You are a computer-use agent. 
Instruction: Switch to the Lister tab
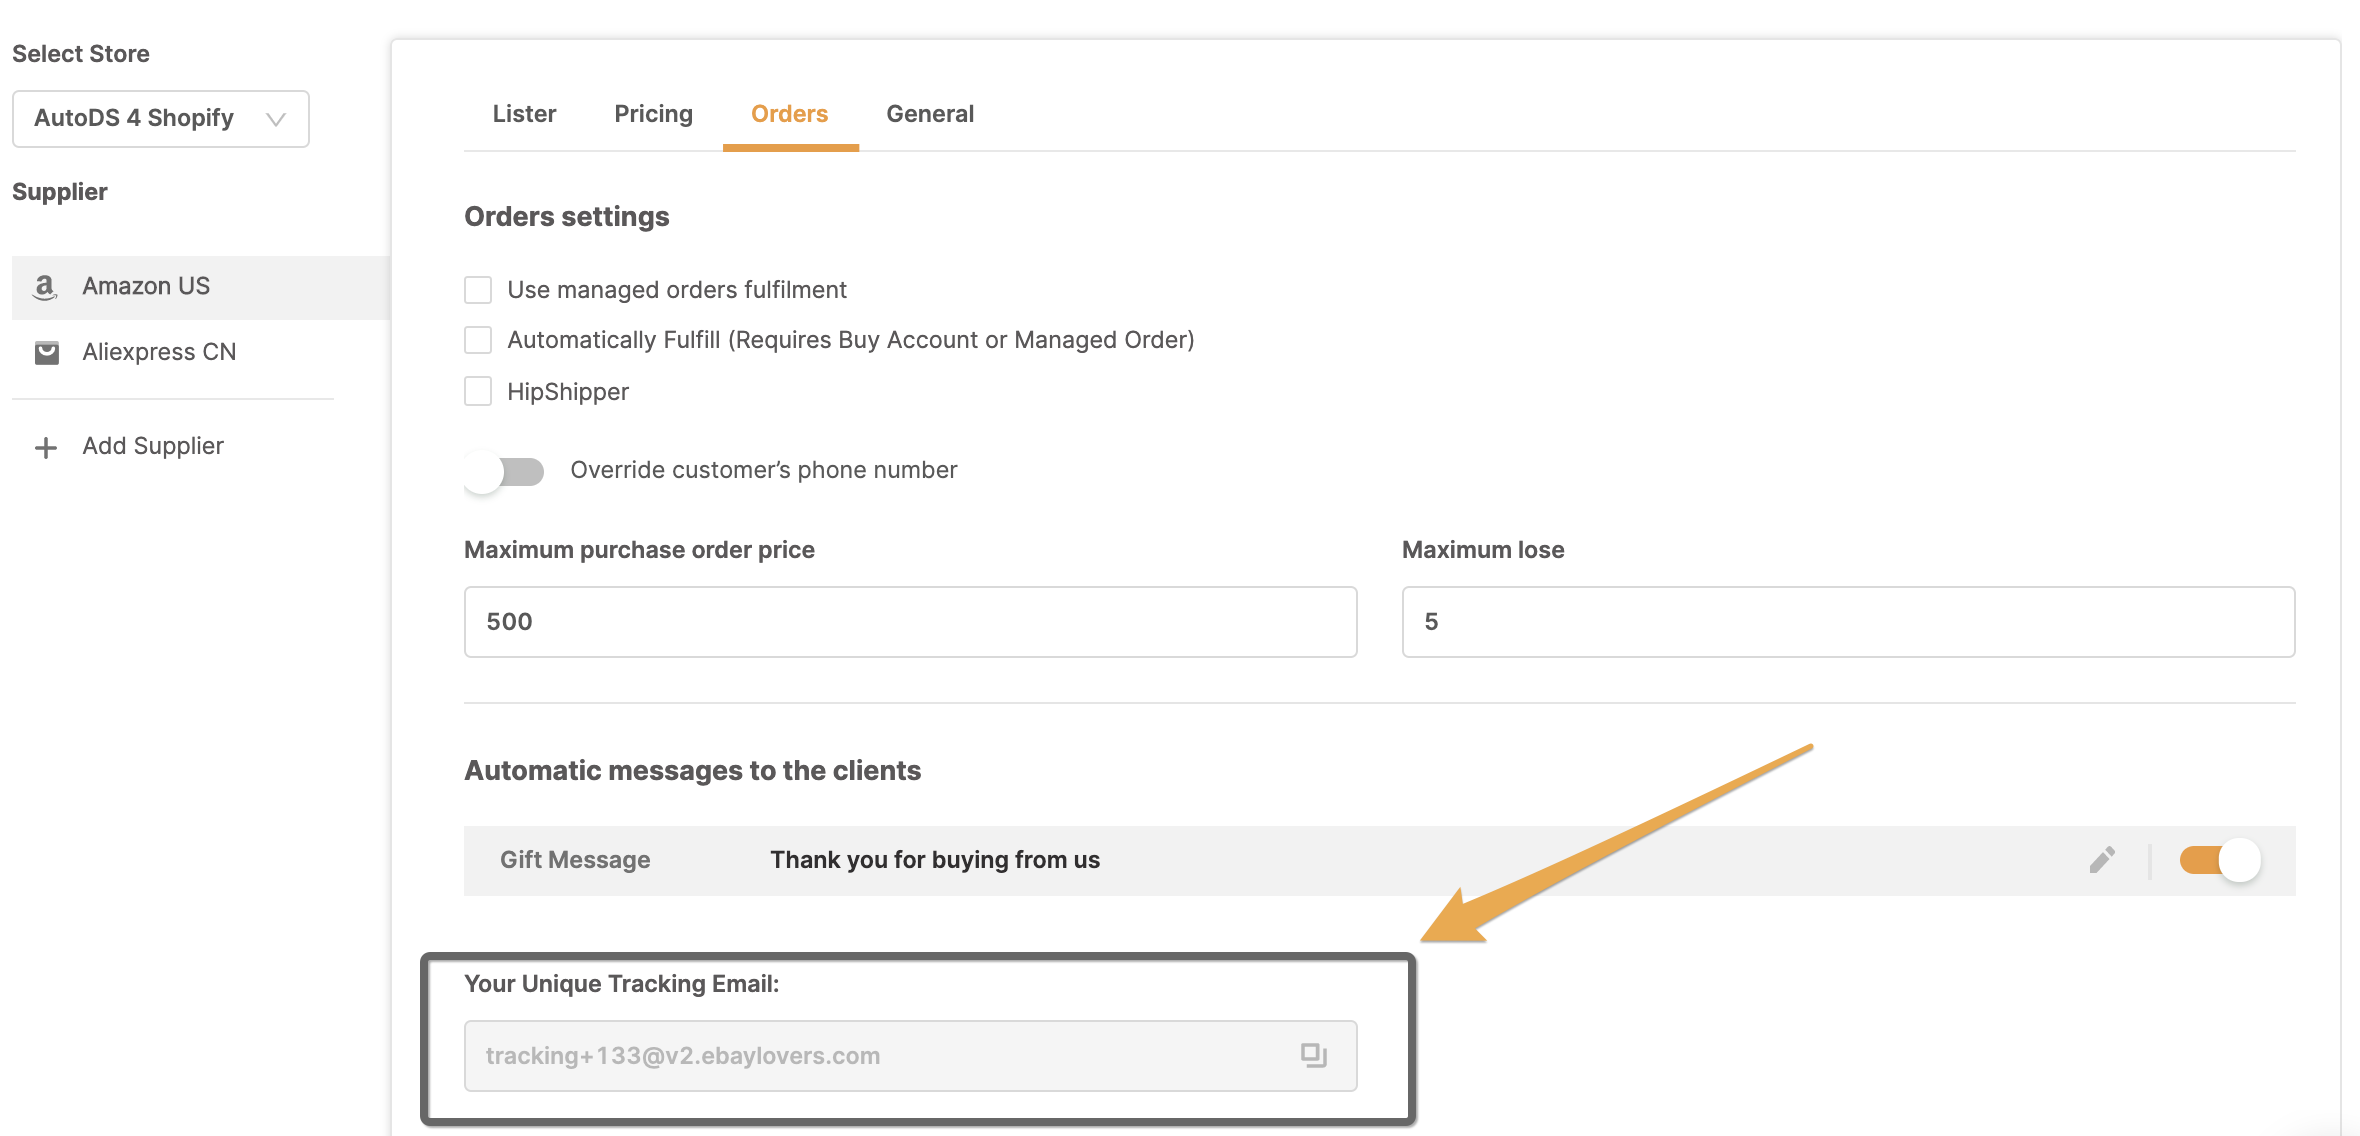coord(524,114)
